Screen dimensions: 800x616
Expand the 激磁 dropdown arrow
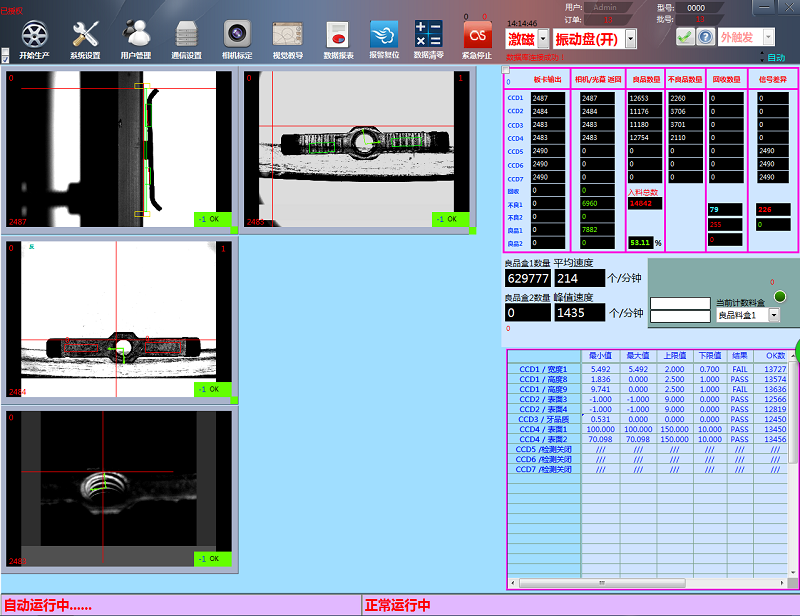tap(543, 39)
